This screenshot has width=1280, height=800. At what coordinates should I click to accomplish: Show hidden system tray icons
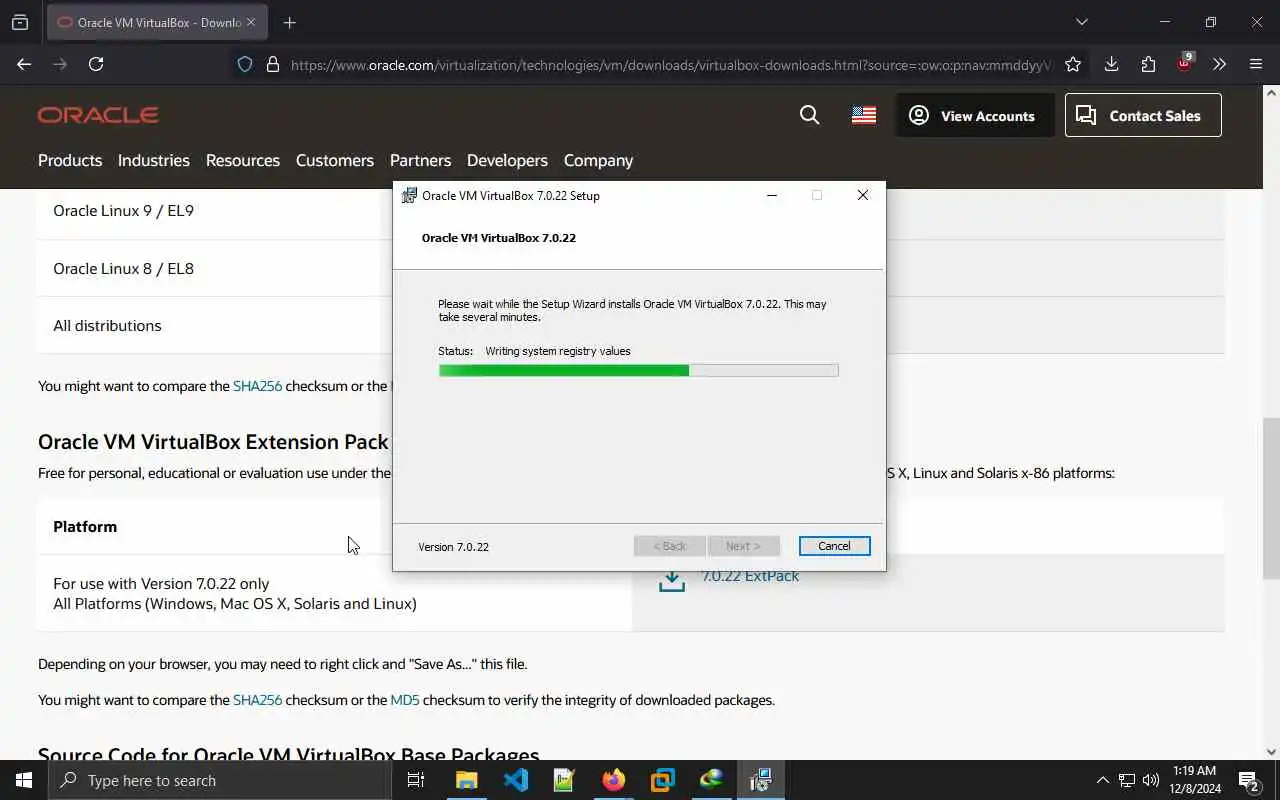(x=1102, y=780)
